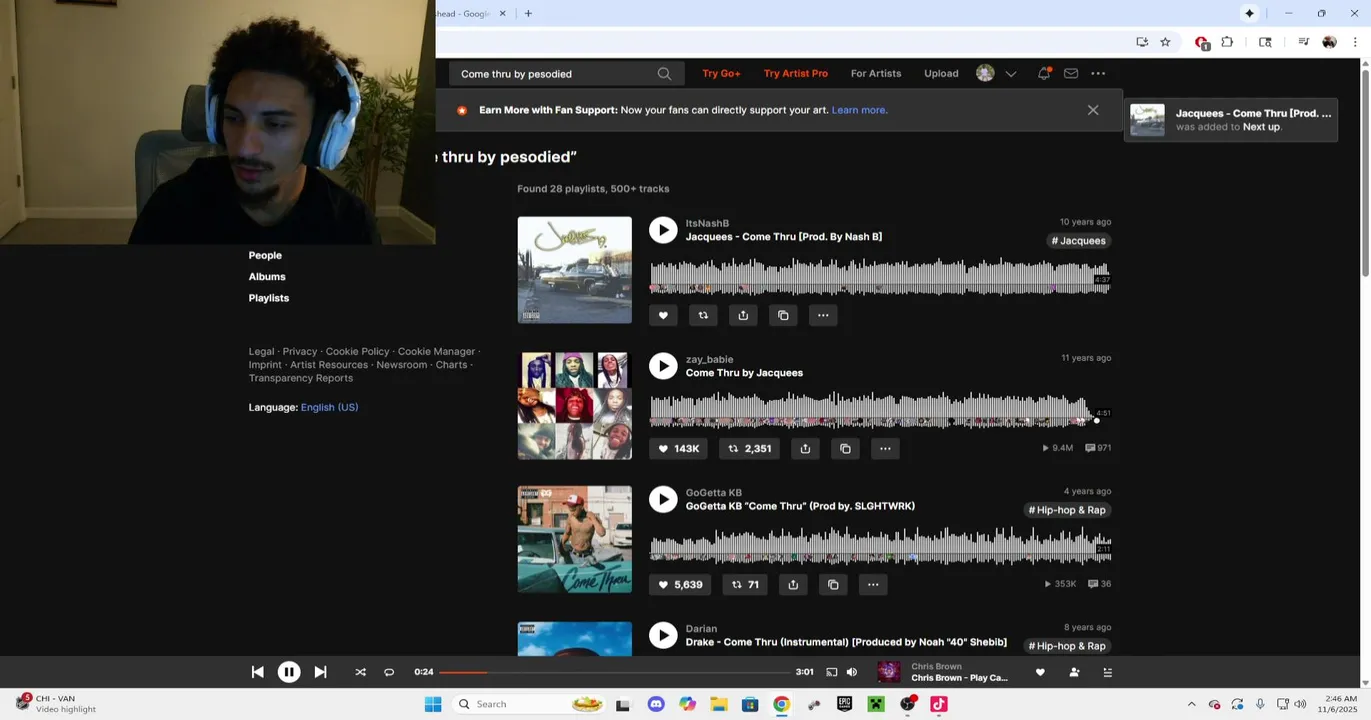The width and height of the screenshot is (1371, 720).
Task: Follow the Learn more link in banner
Action: [x=859, y=110]
